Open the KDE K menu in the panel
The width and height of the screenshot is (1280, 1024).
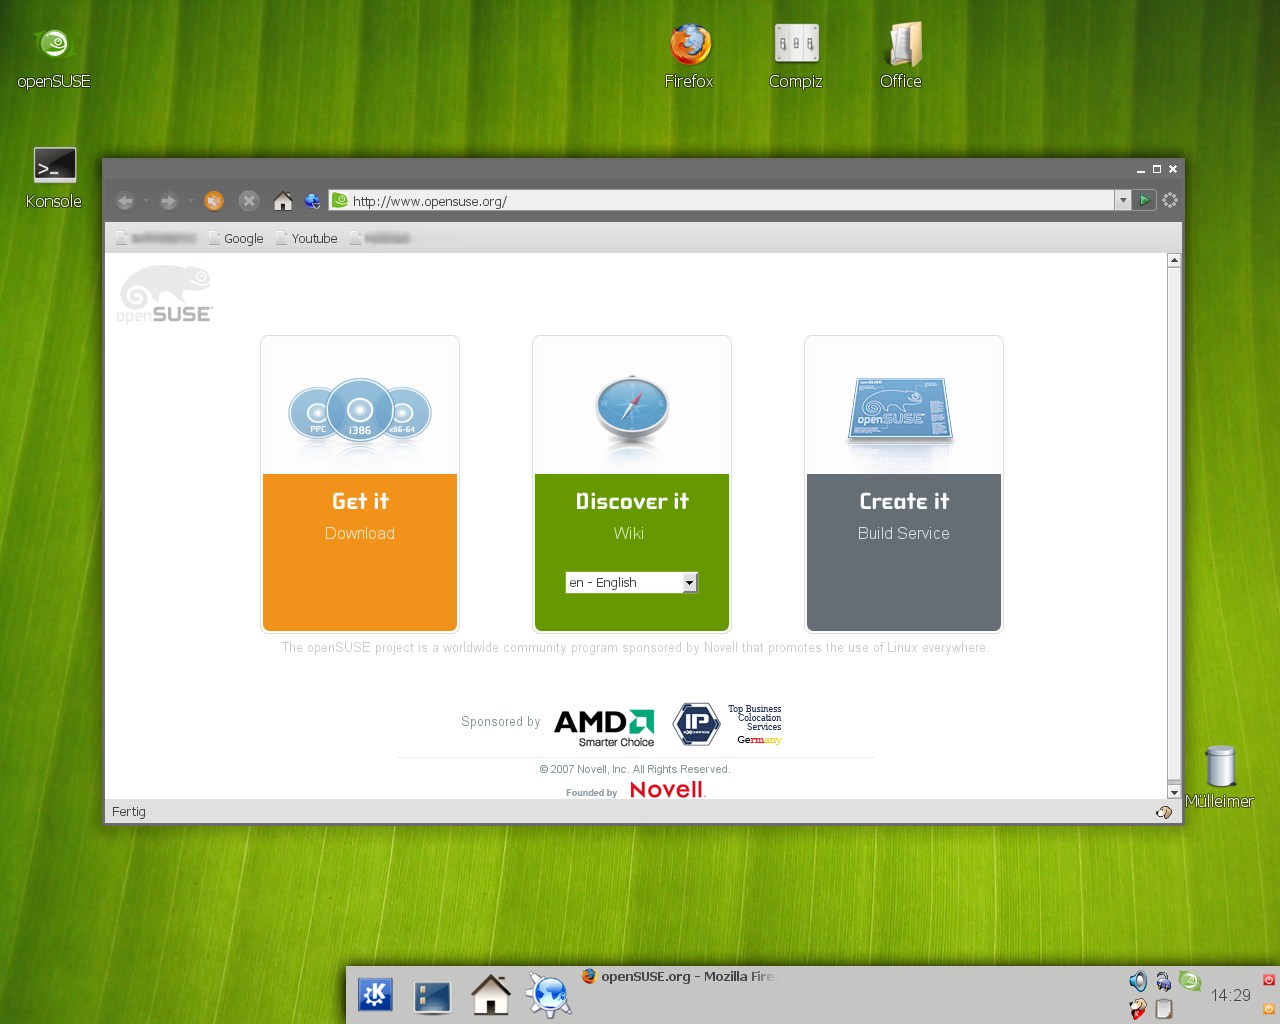point(375,995)
